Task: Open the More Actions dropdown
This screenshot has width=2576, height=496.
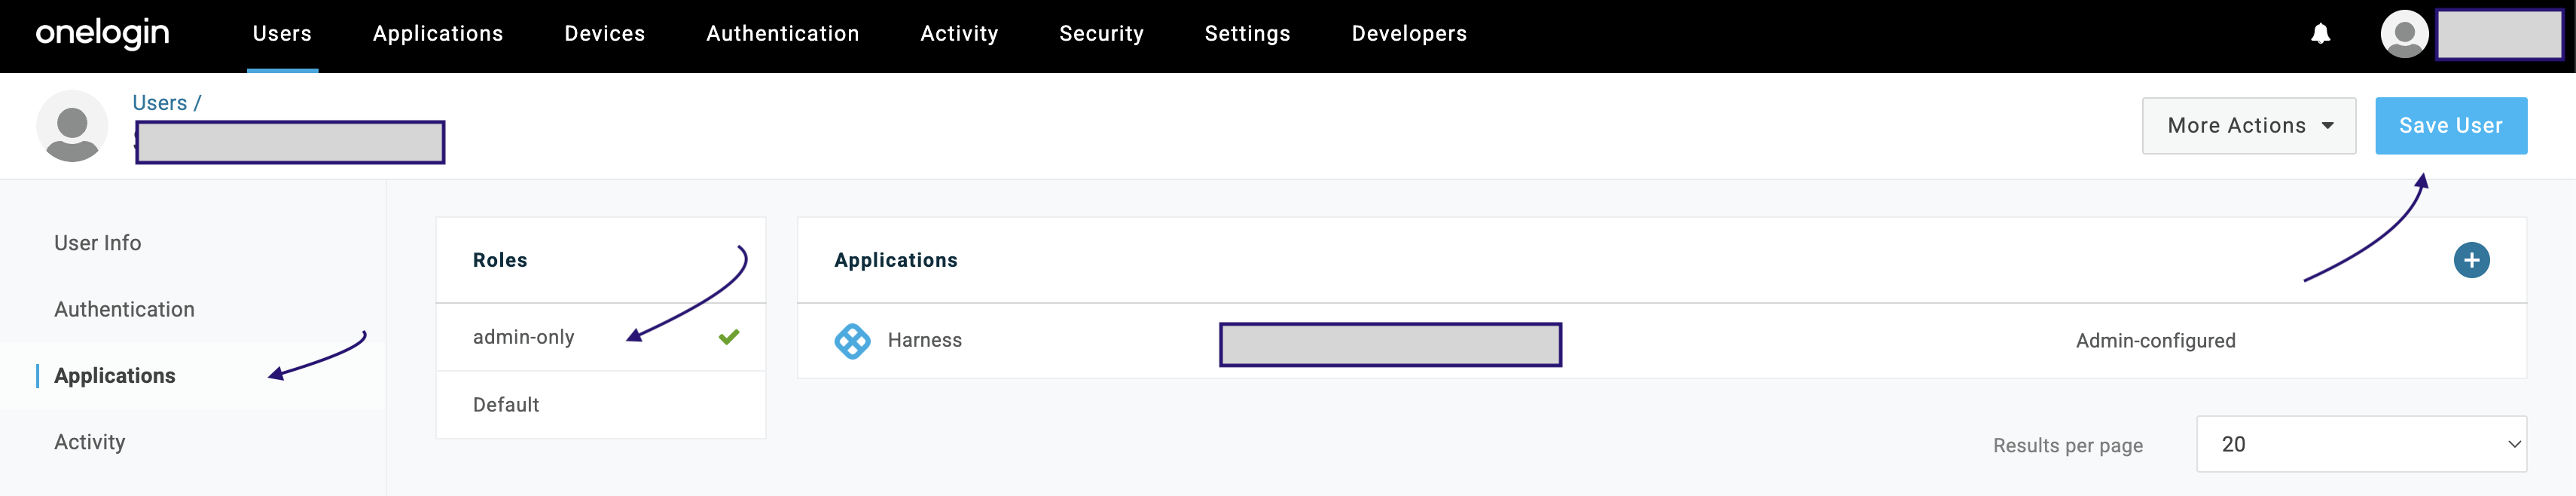Action: pos(2248,126)
